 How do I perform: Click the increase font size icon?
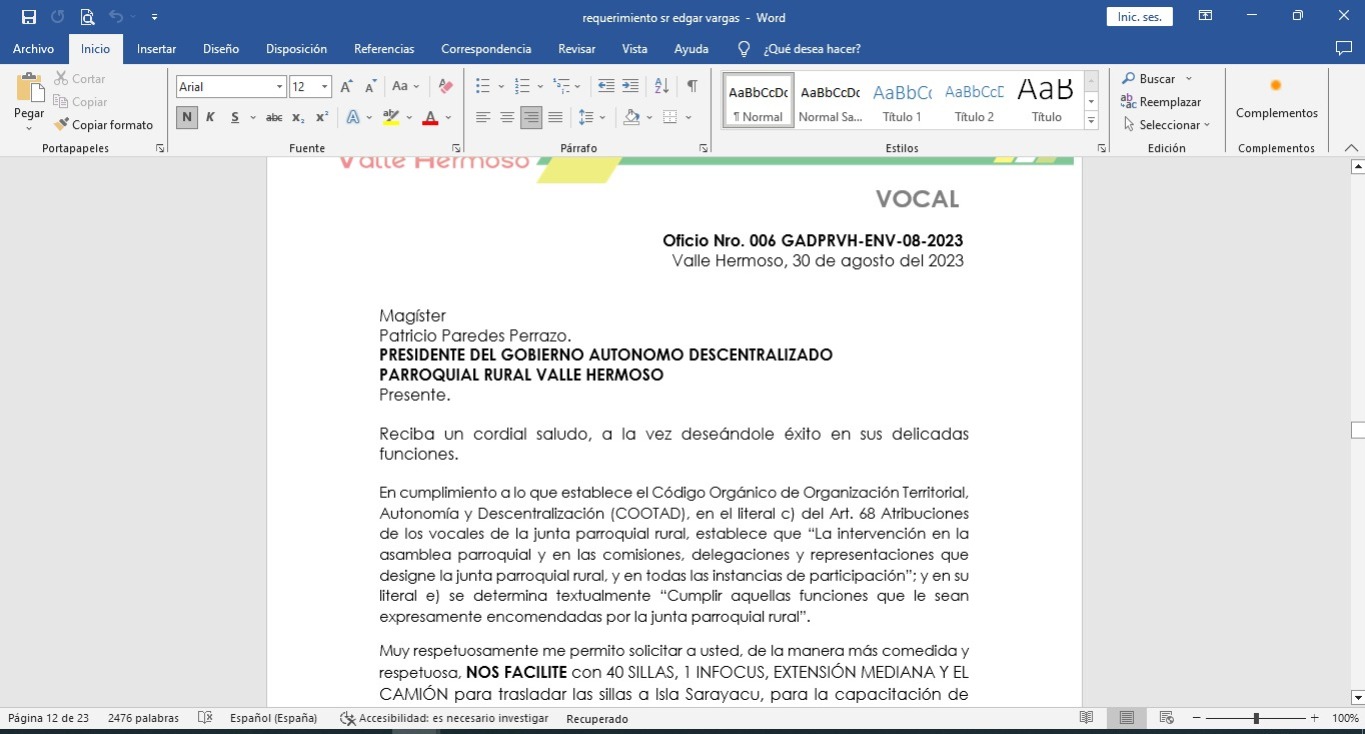[x=346, y=87]
